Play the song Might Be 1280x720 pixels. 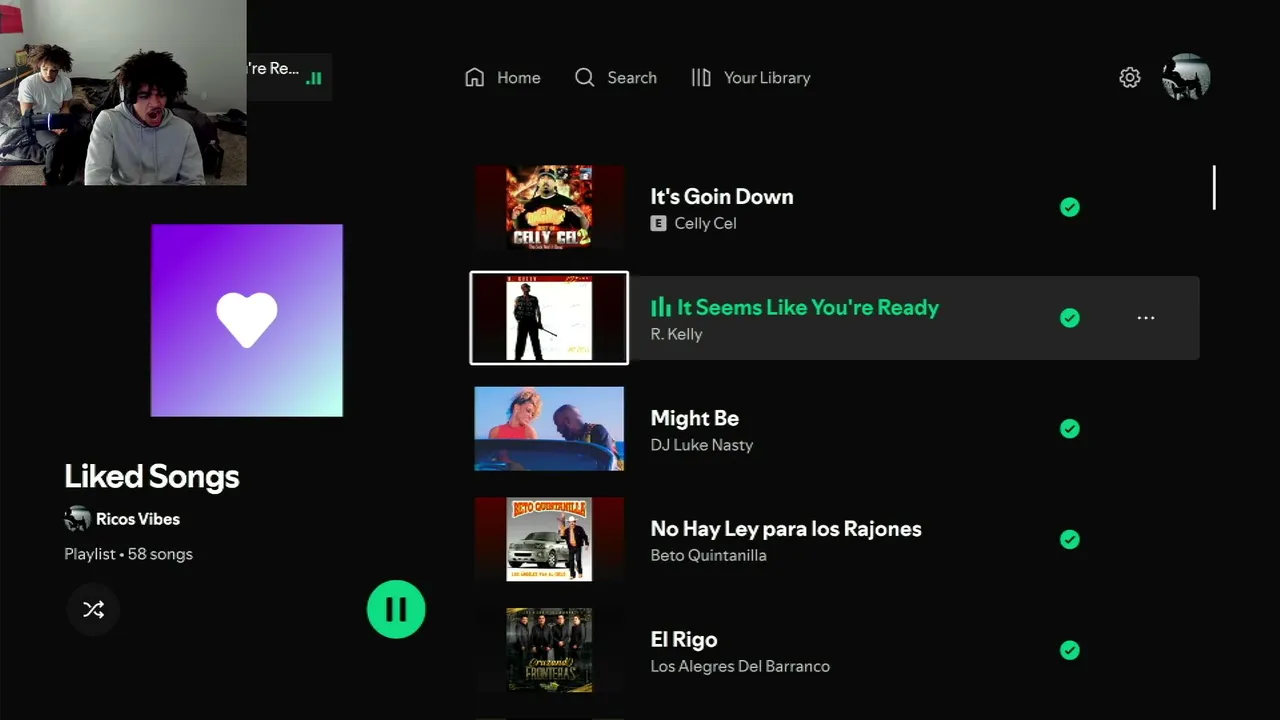(695, 418)
